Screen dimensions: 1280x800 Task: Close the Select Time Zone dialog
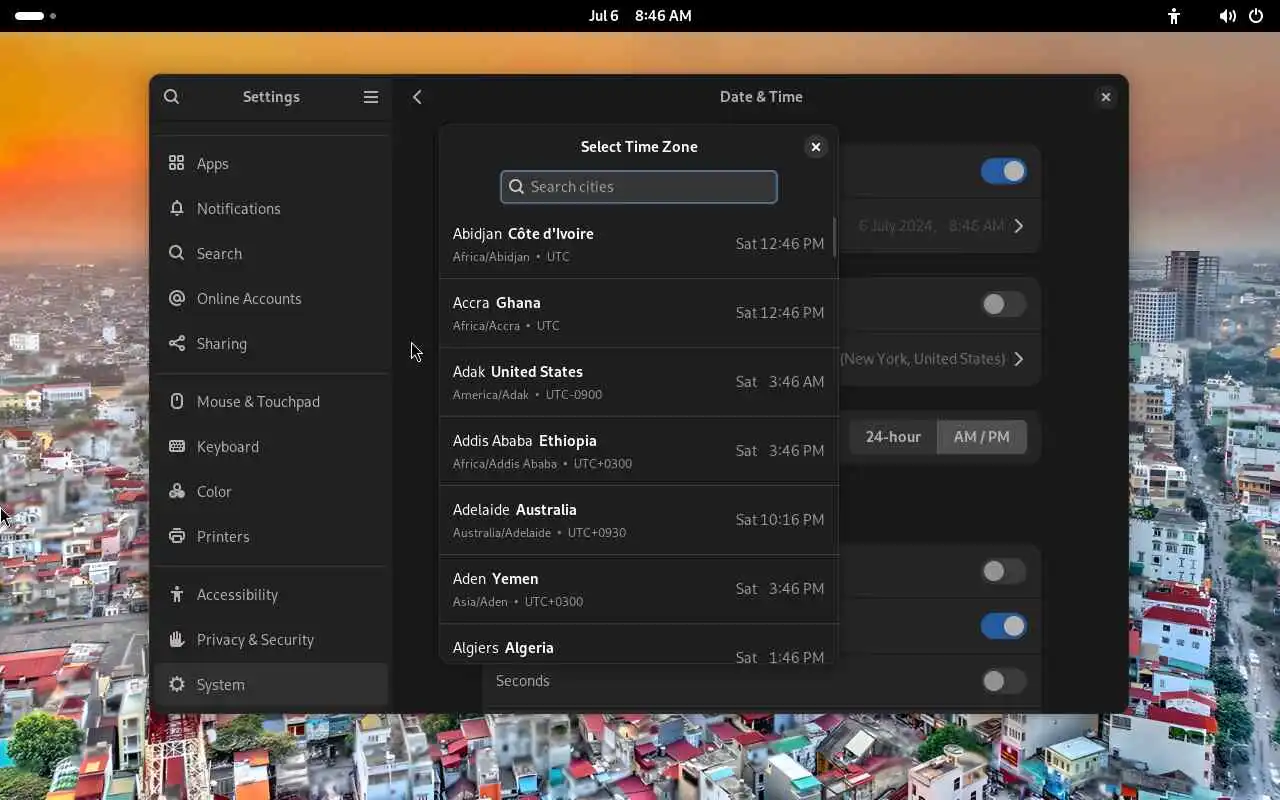(x=816, y=147)
